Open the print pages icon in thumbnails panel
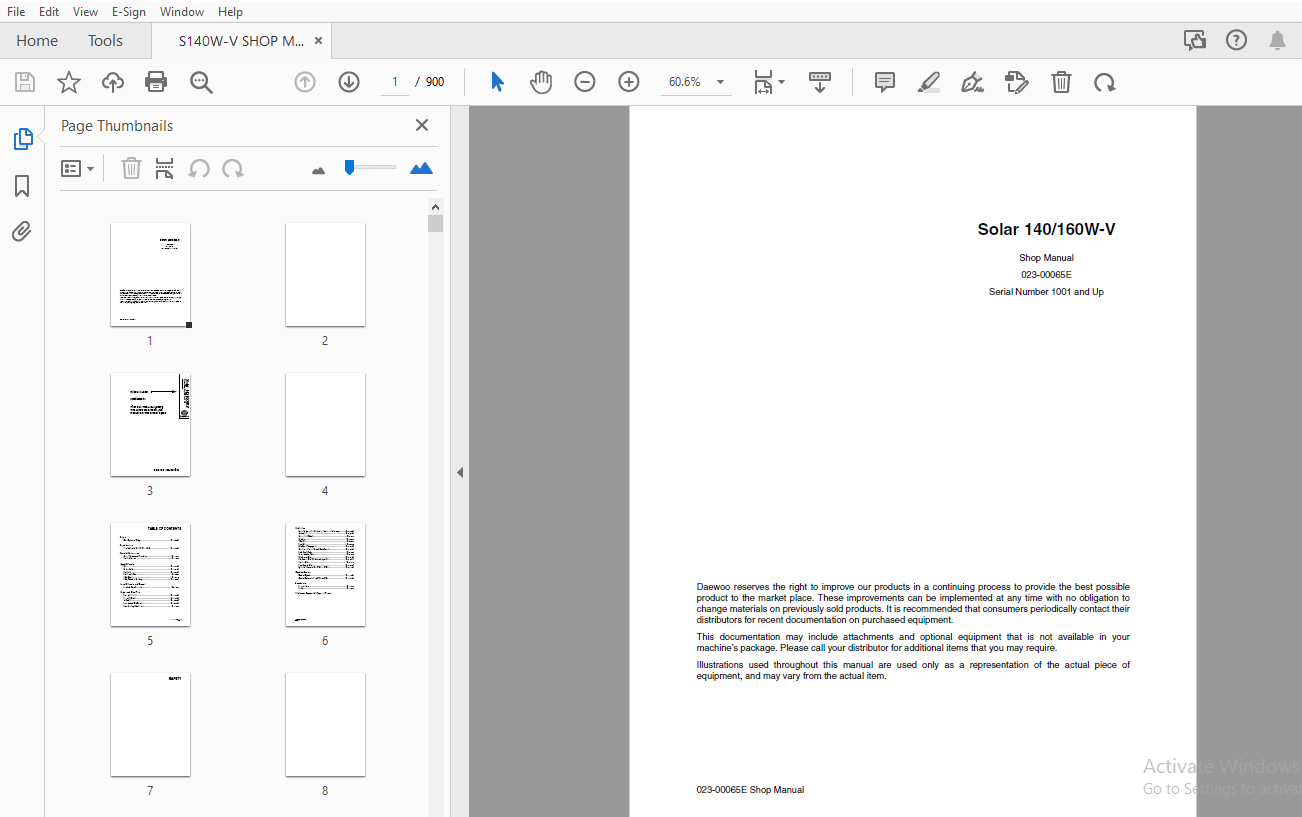 point(165,168)
